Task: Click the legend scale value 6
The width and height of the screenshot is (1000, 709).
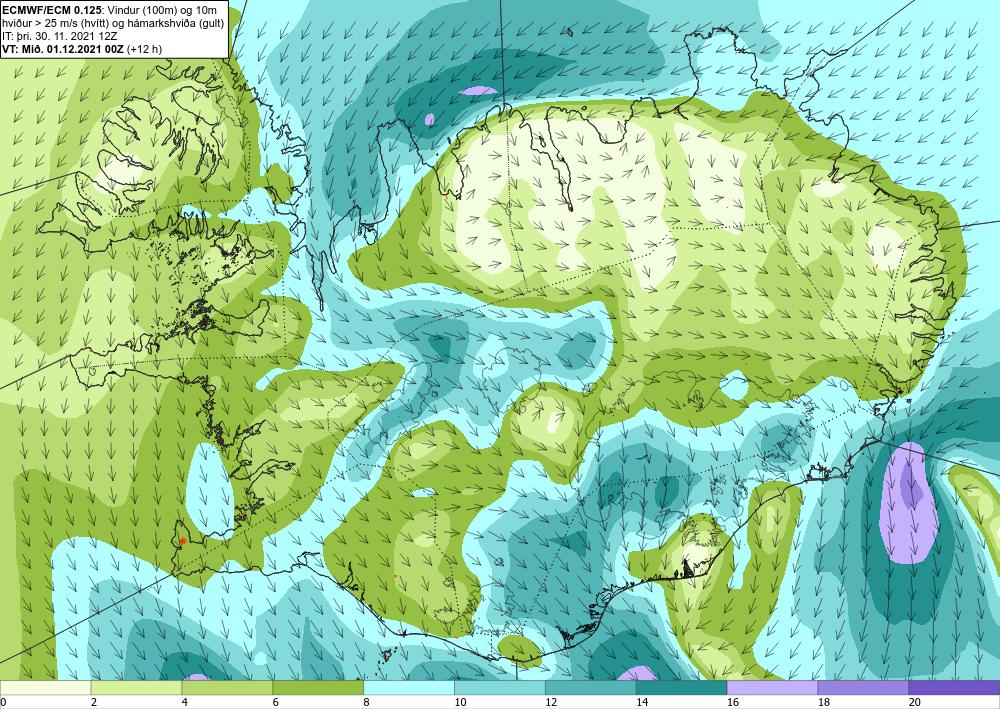Action: [x=276, y=703]
